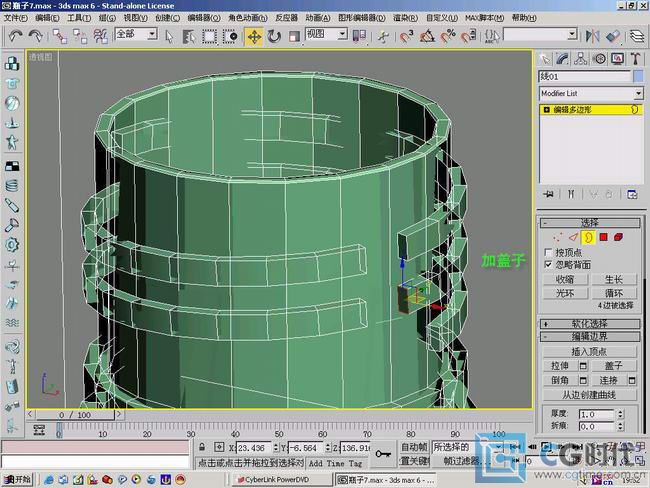Screen dimensions: 650x488
Task: Select the Rotate transform tool
Action: [x=275, y=35]
